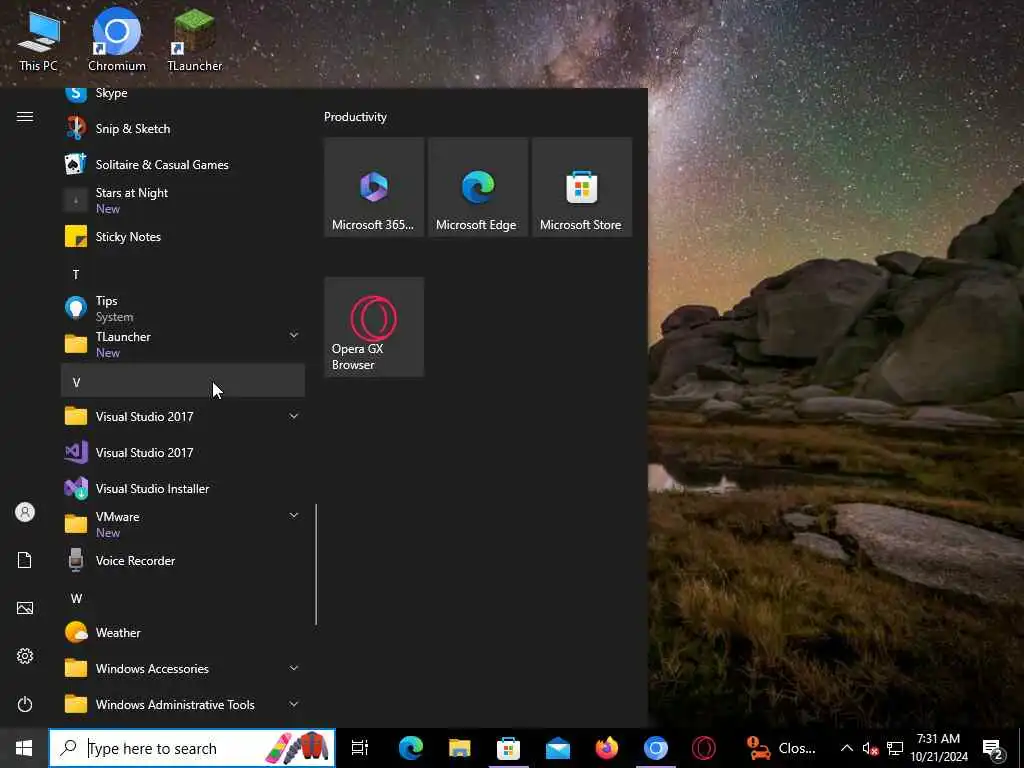Click the W letter group header
1024x768 pixels.
click(183, 598)
